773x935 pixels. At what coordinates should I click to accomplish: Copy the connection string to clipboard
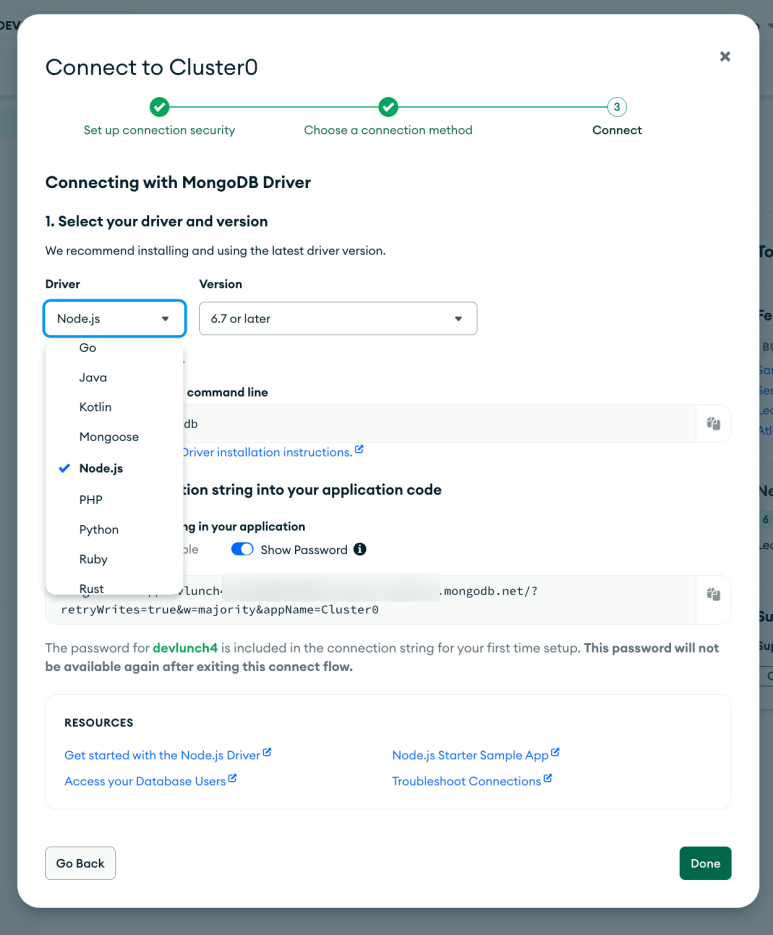[713, 594]
